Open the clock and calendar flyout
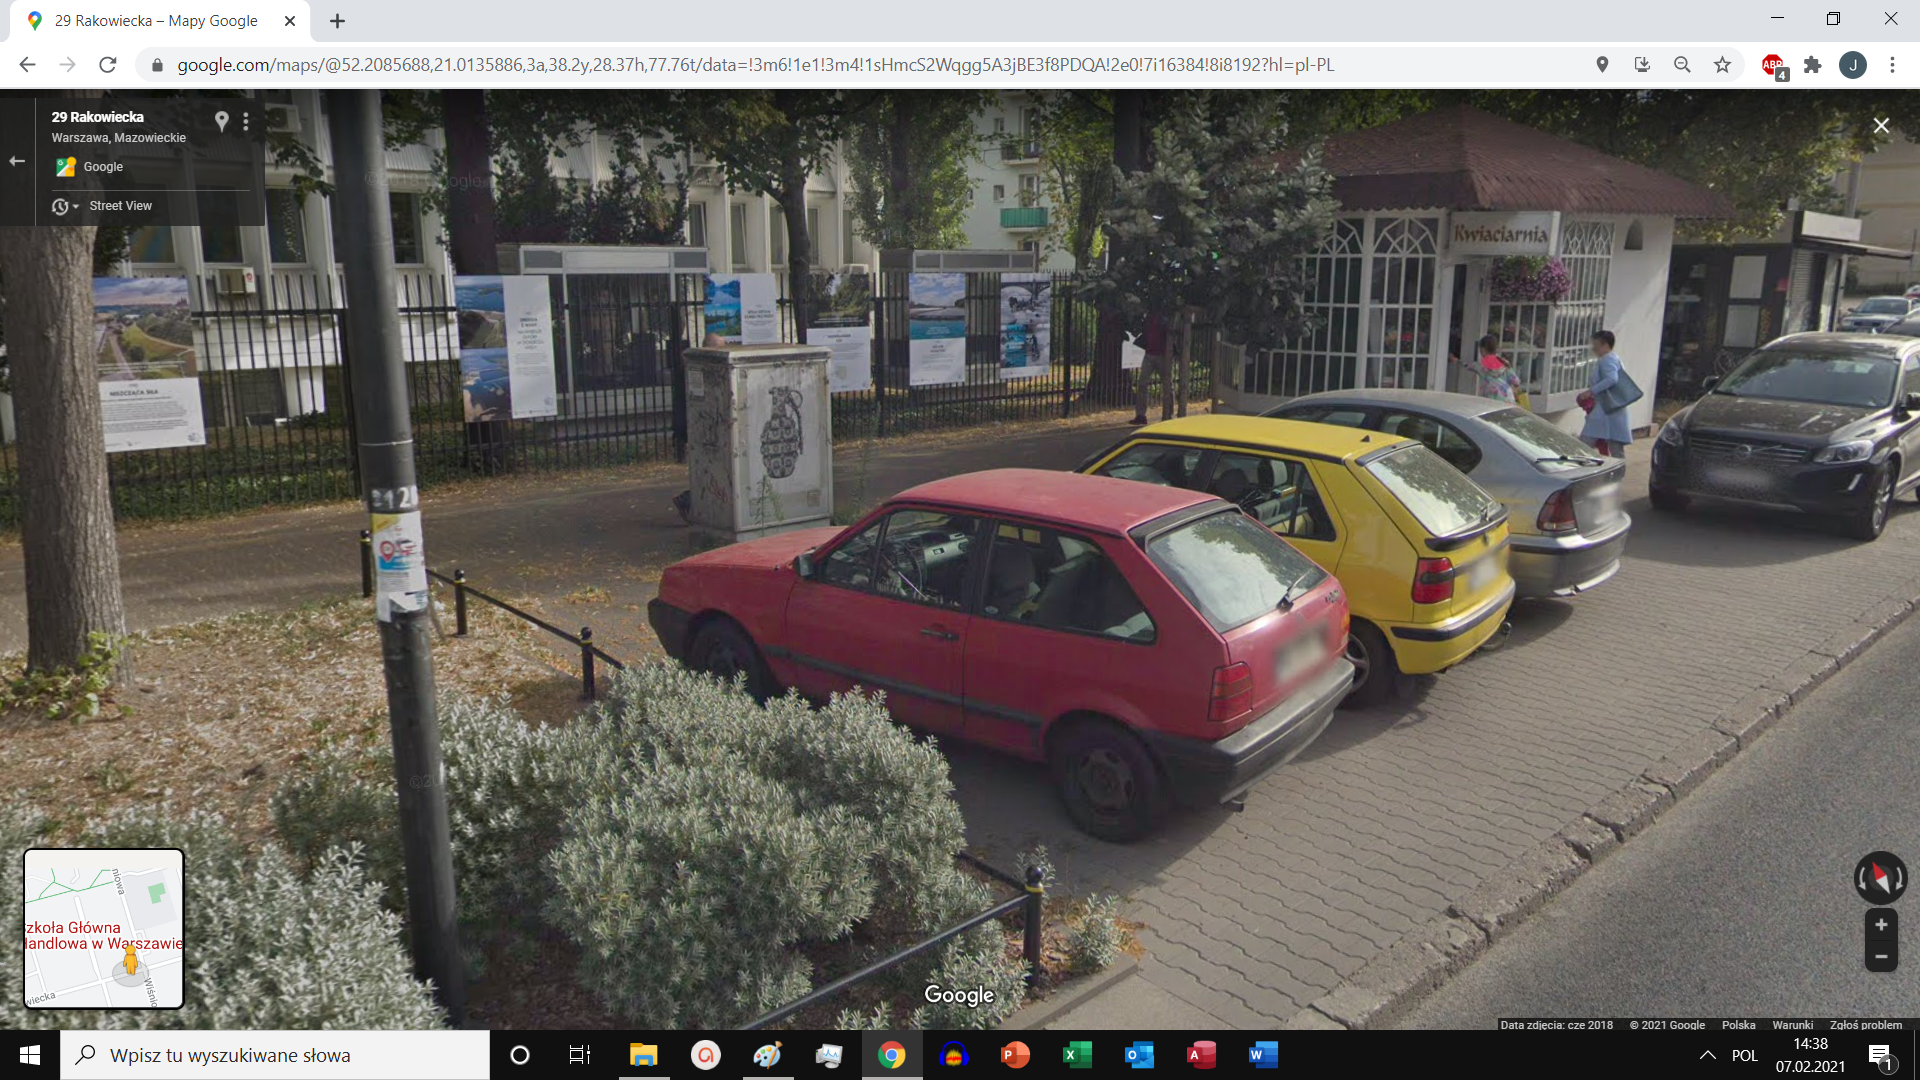 pos(1810,1055)
